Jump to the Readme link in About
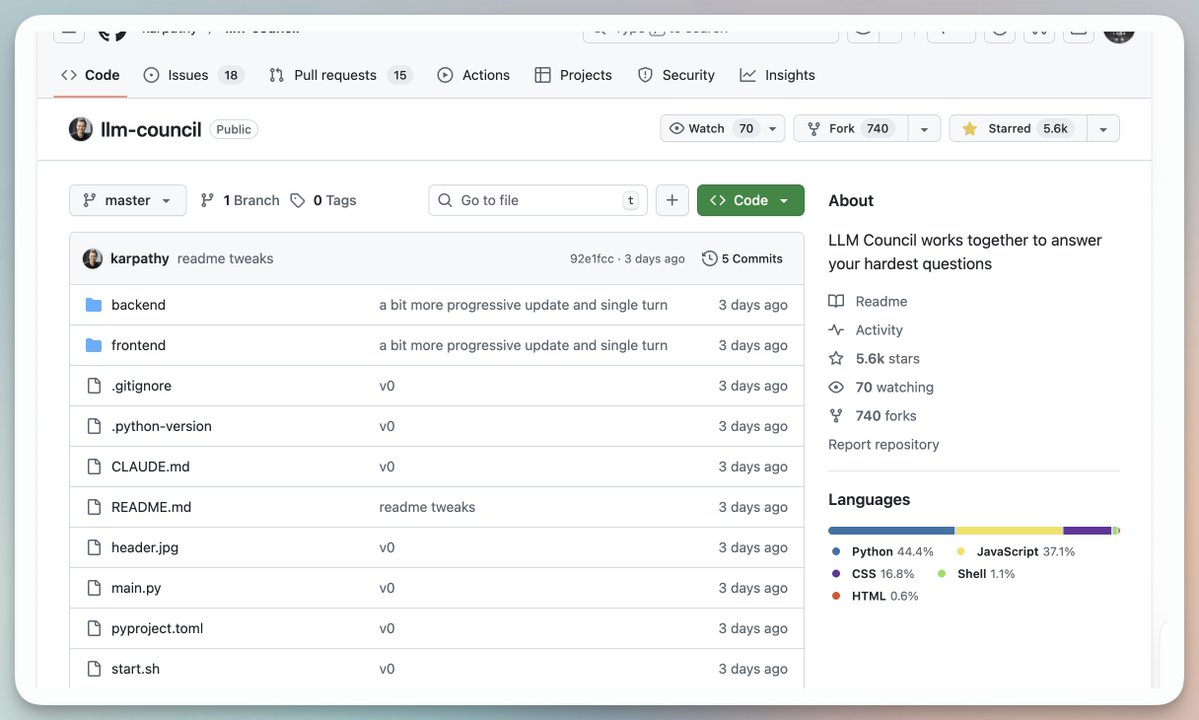Screen dimensions: 1199x720 [868, 301]
